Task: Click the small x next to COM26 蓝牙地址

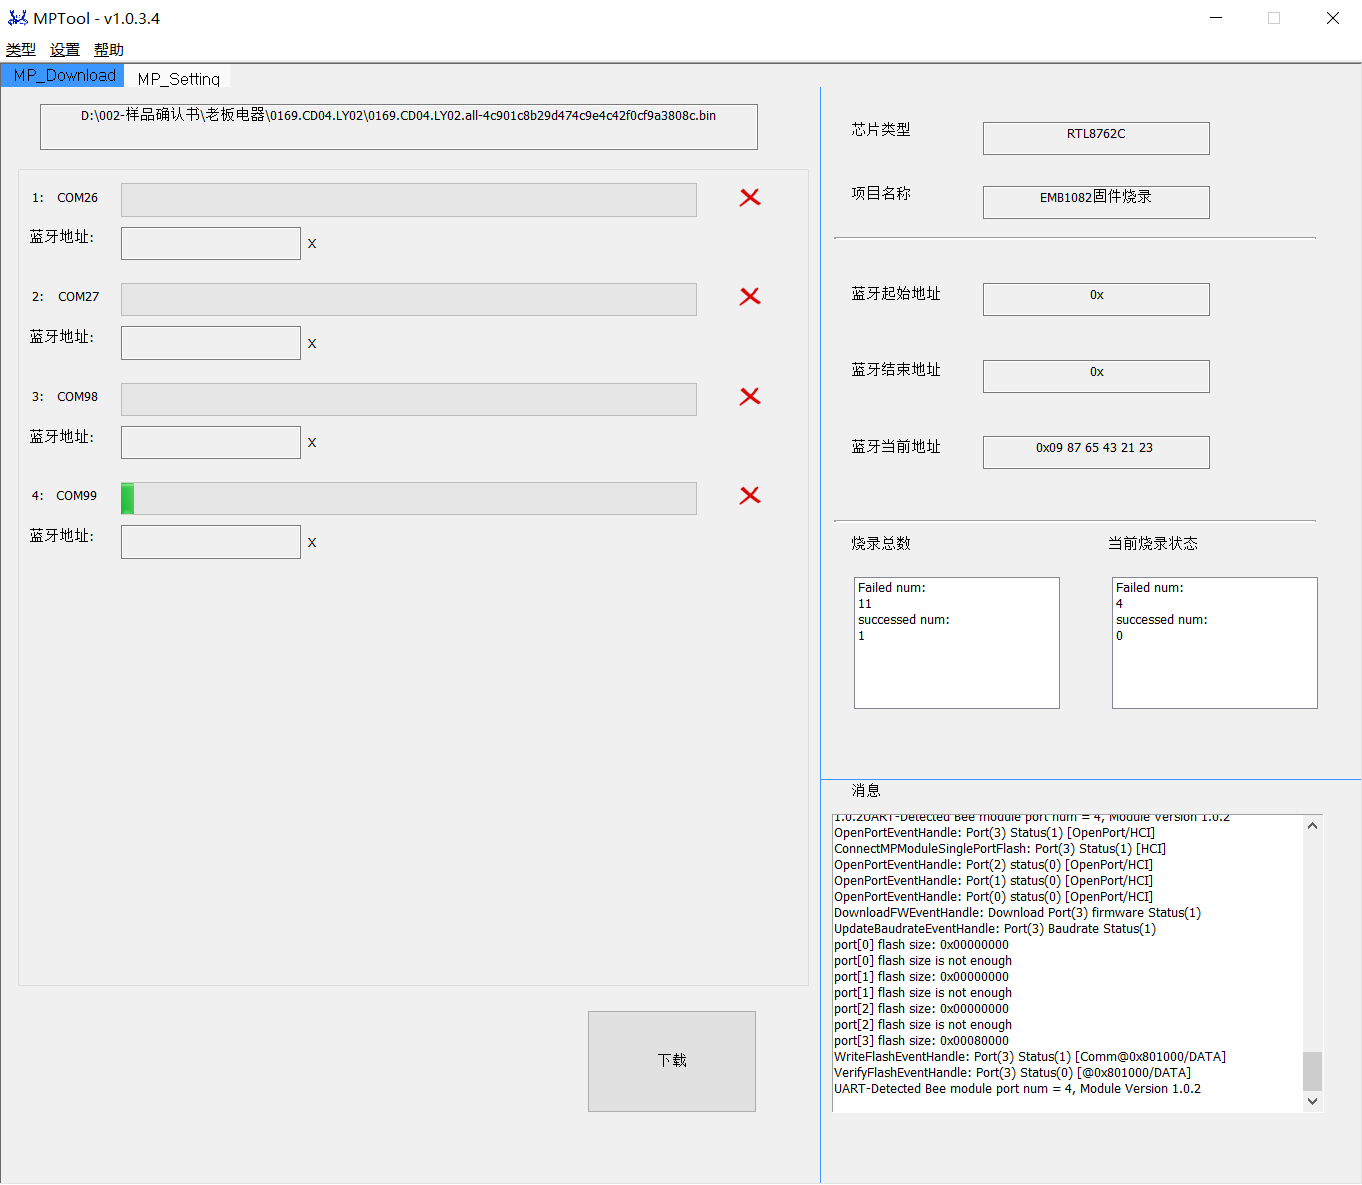Action: pos(312,244)
